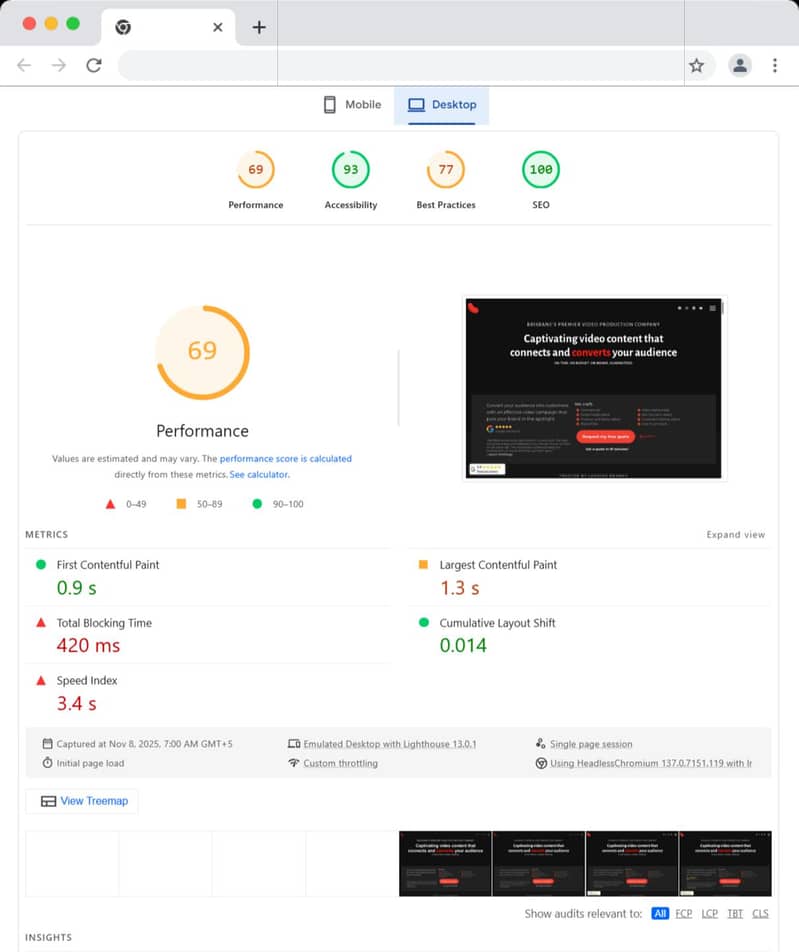Image resolution: width=799 pixels, height=952 pixels.
Task: Click the '0.014' layout shift value
Action: click(x=463, y=645)
